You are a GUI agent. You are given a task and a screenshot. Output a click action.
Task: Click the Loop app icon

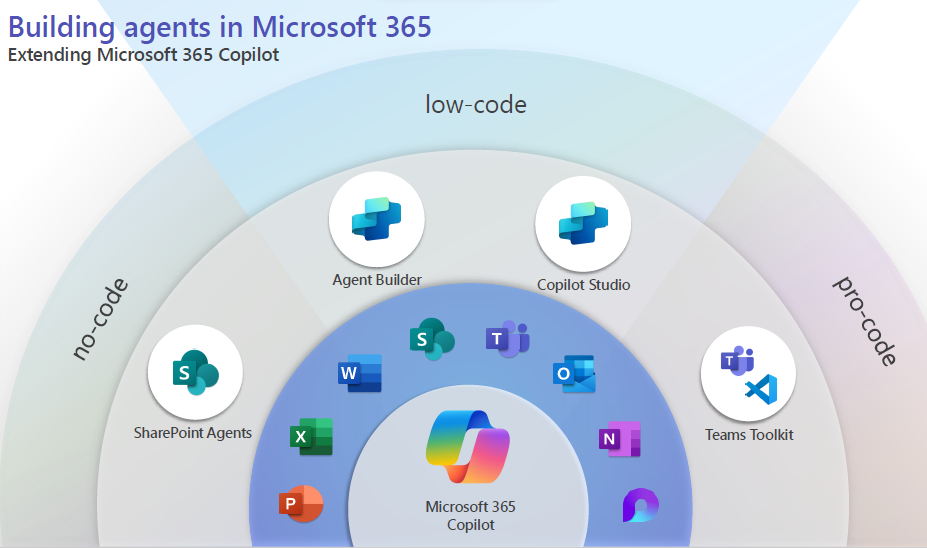640,505
